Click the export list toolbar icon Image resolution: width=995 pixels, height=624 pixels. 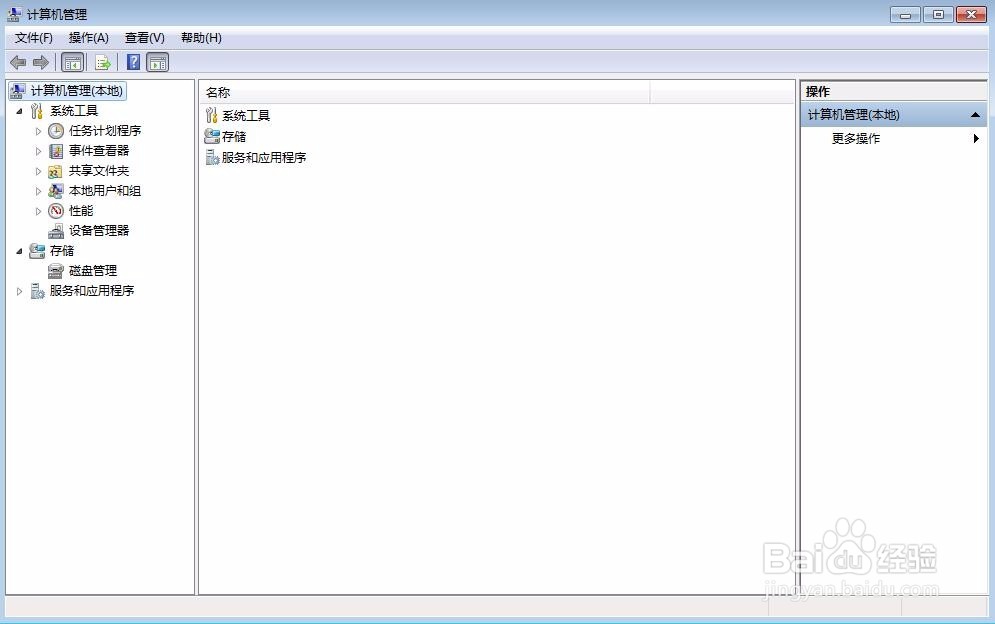(102, 62)
